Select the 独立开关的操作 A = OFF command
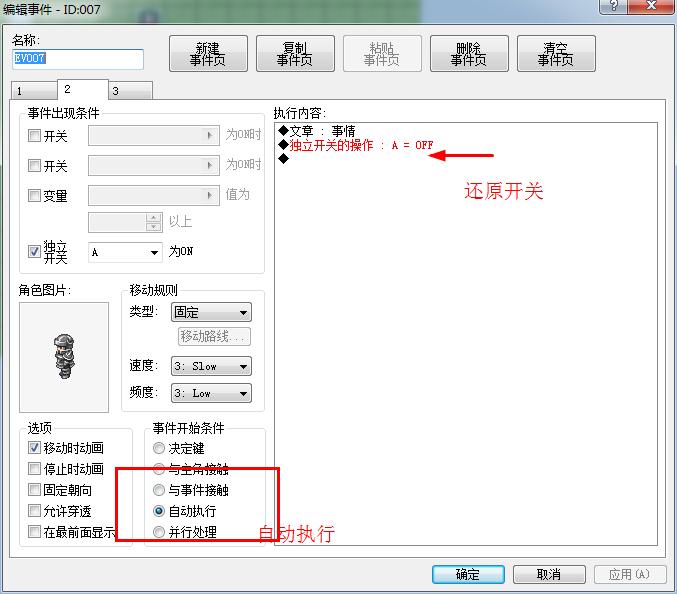This screenshot has height=594, width=677. (x=356, y=145)
